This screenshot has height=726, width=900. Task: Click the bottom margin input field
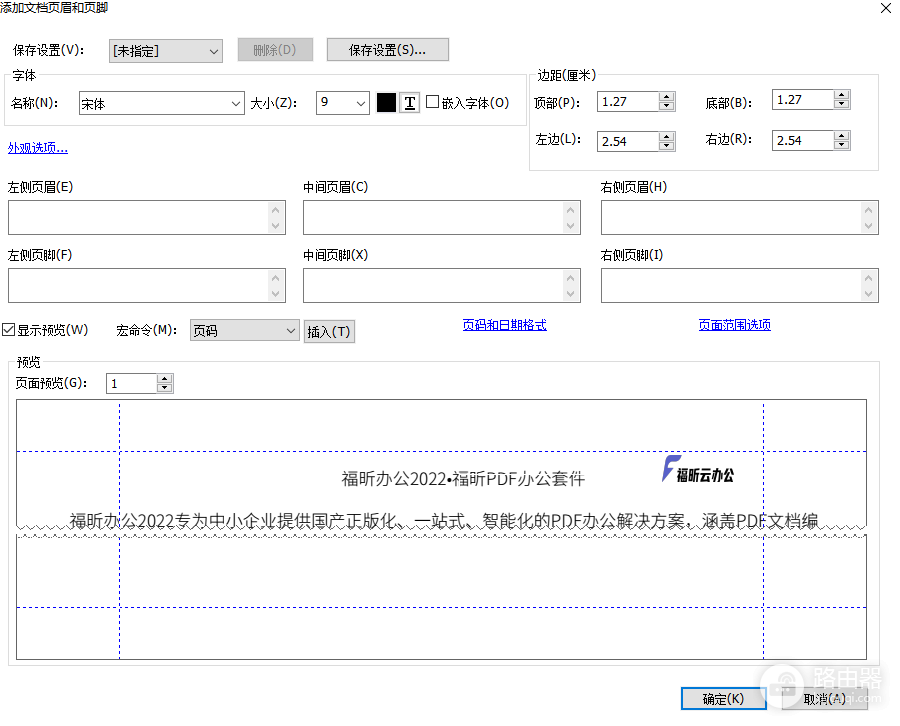[803, 99]
